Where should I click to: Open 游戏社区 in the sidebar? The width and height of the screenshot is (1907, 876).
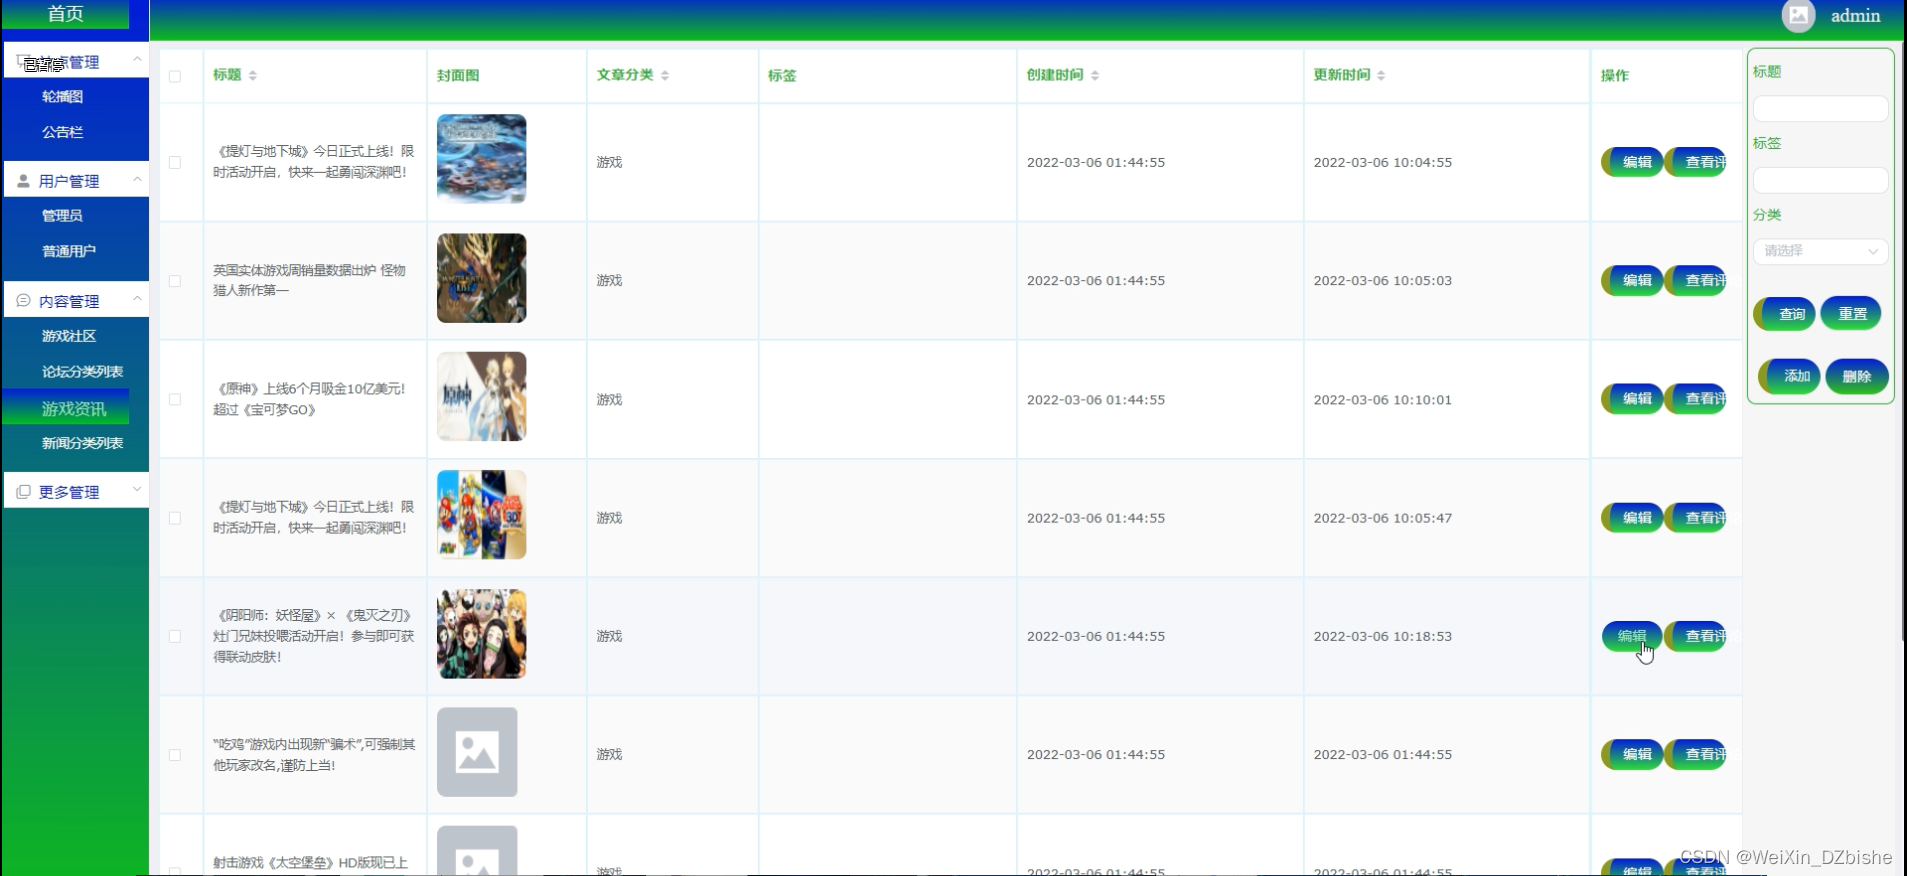pyautogui.click(x=69, y=336)
